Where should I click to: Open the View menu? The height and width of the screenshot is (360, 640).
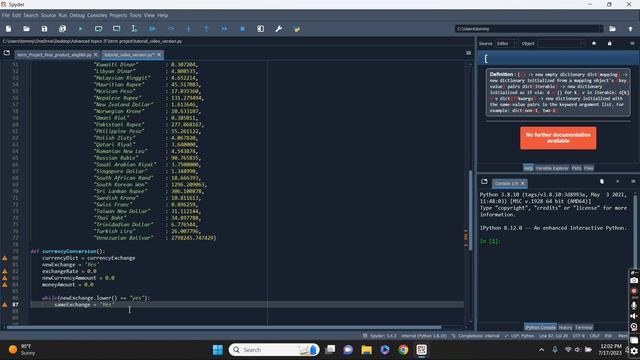149,15
